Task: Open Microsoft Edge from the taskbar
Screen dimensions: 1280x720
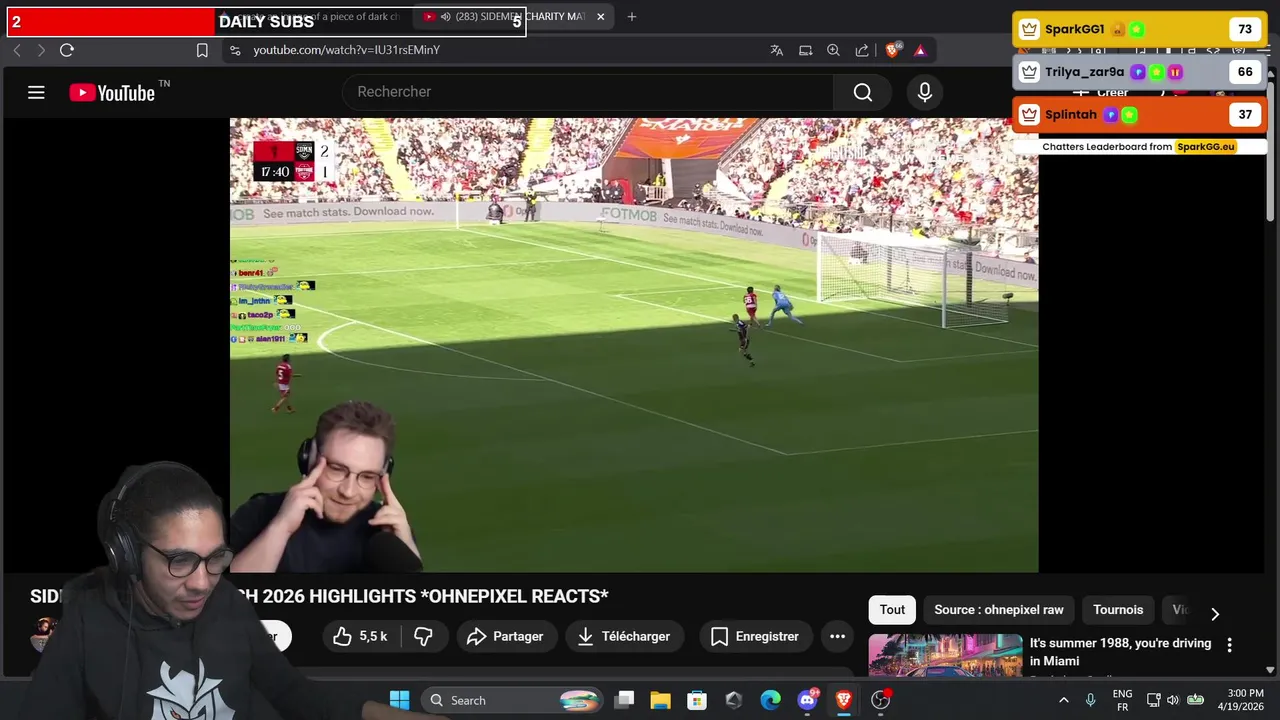Action: (x=770, y=700)
